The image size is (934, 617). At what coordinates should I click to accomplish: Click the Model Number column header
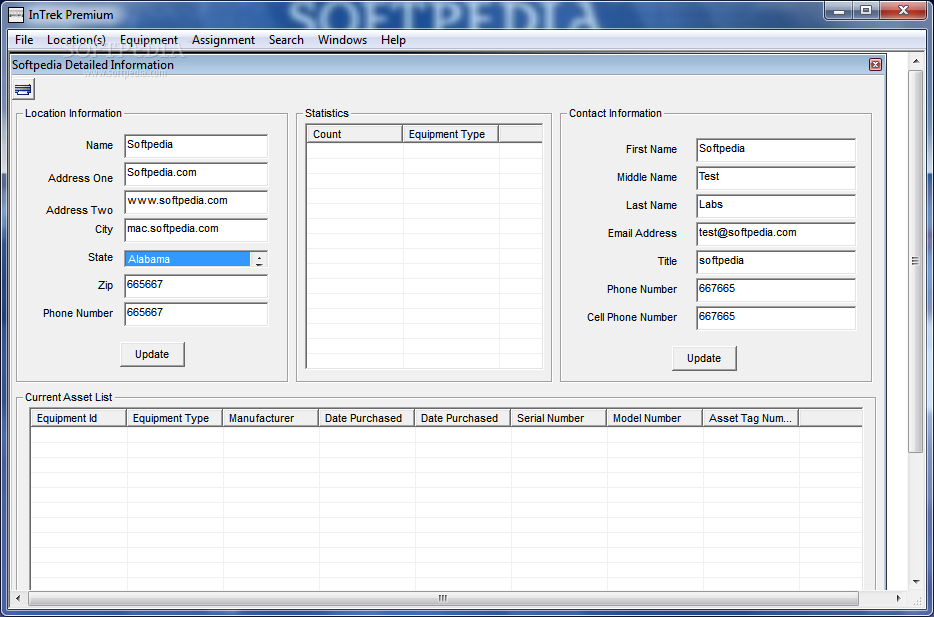click(655, 418)
